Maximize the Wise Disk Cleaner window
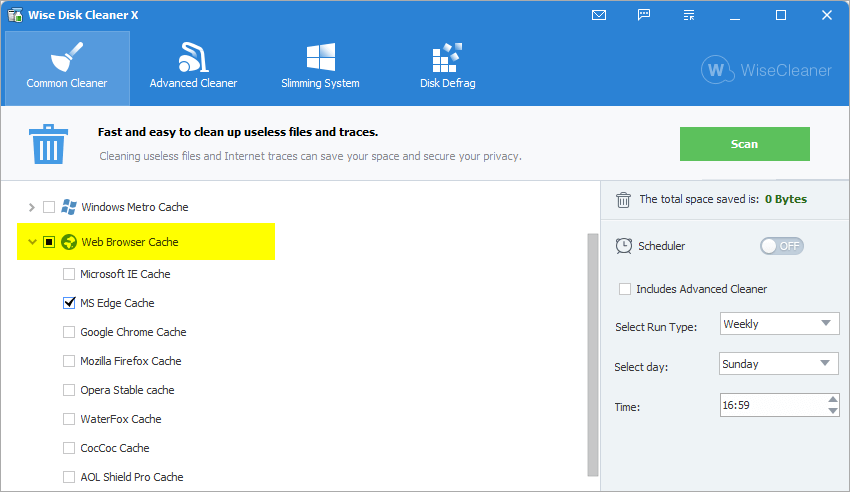This screenshot has height=492, width=850. pyautogui.click(x=781, y=15)
